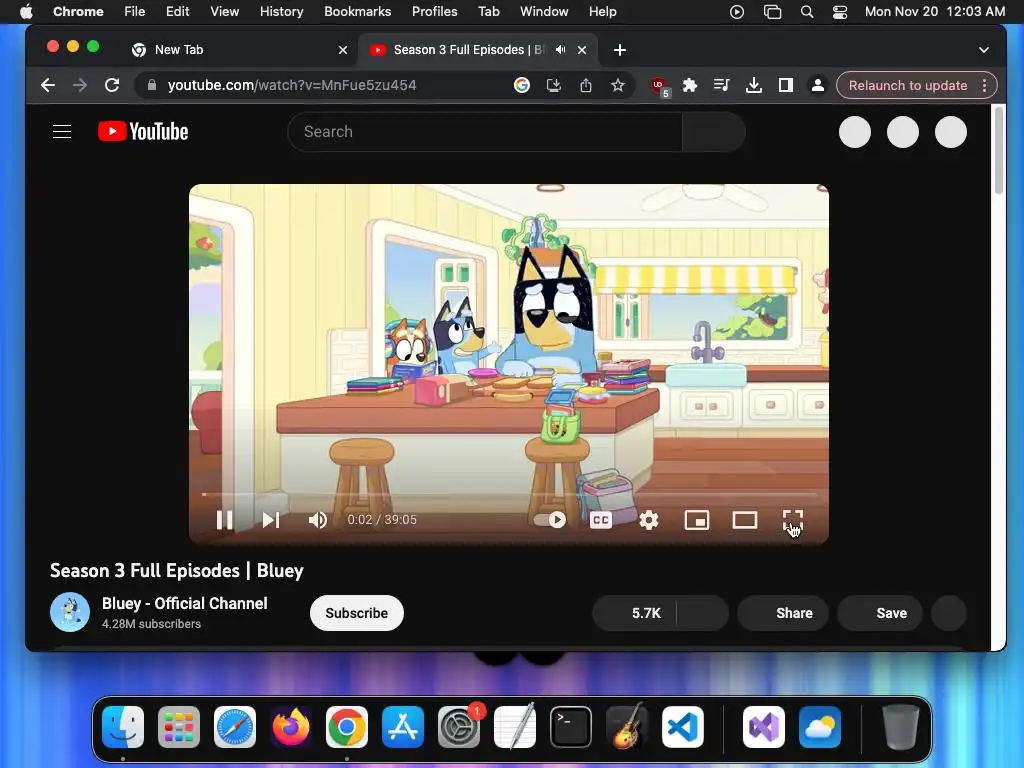Click the youtube.com address bar
1024x768 pixels.
click(x=292, y=86)
